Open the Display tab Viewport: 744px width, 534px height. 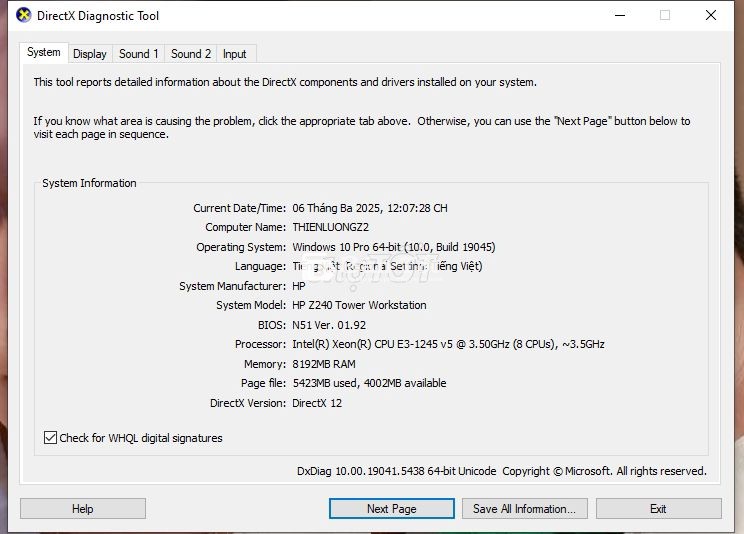click(90, 54)
